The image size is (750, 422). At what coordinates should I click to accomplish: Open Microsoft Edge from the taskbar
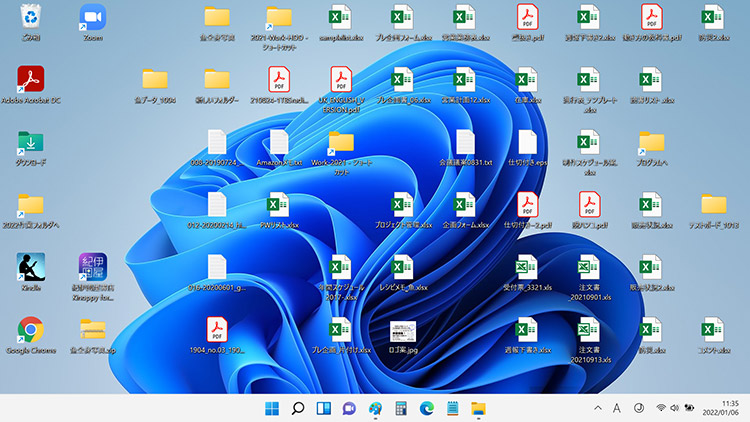click(427, 408)
